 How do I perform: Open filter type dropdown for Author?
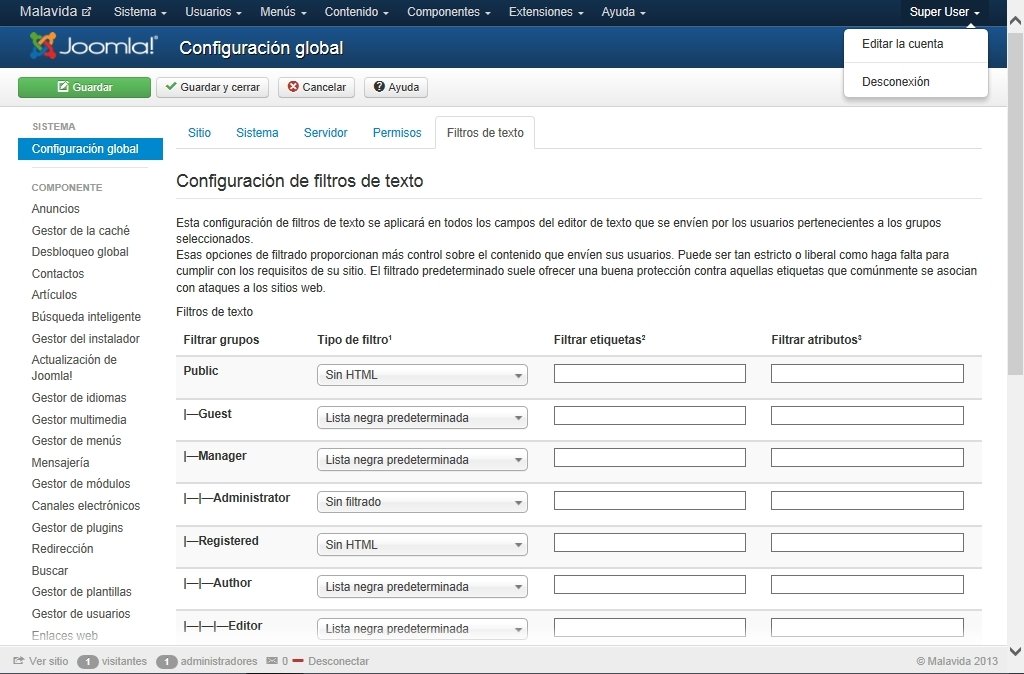click(x=422, y=586)
